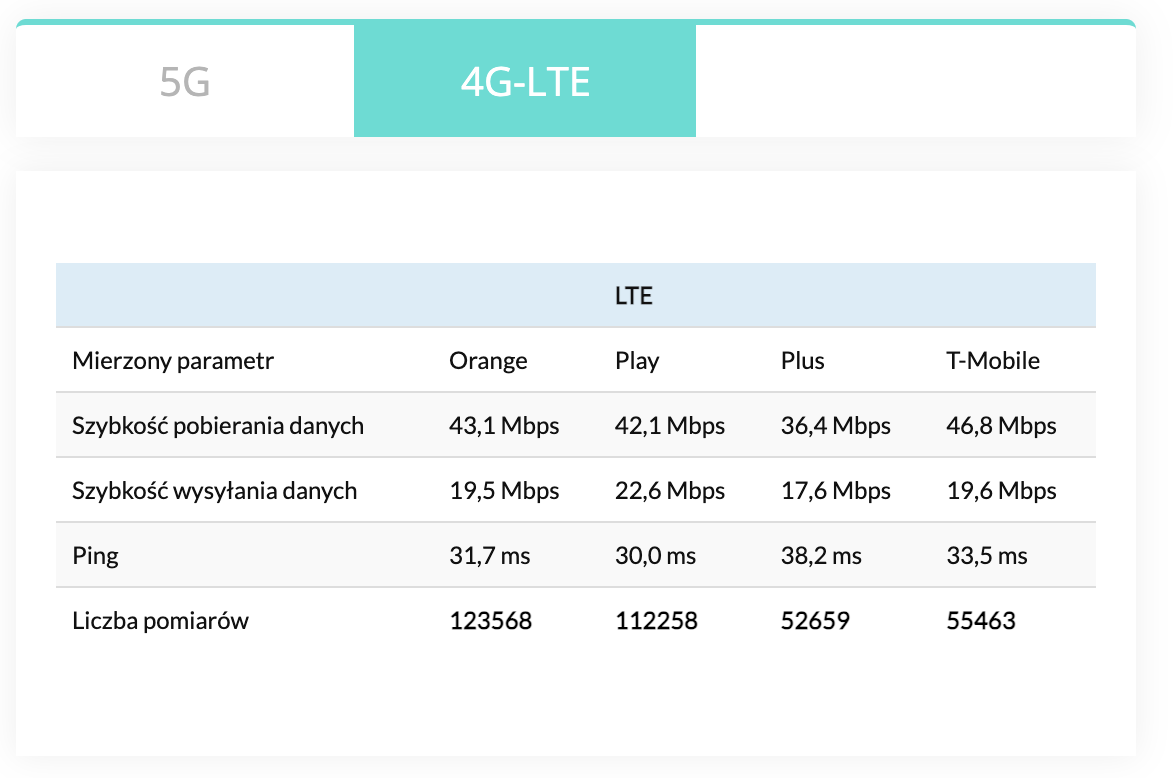The image size is (1176, 778).
Task: Click the Orange column header
Action: [488, 361]
